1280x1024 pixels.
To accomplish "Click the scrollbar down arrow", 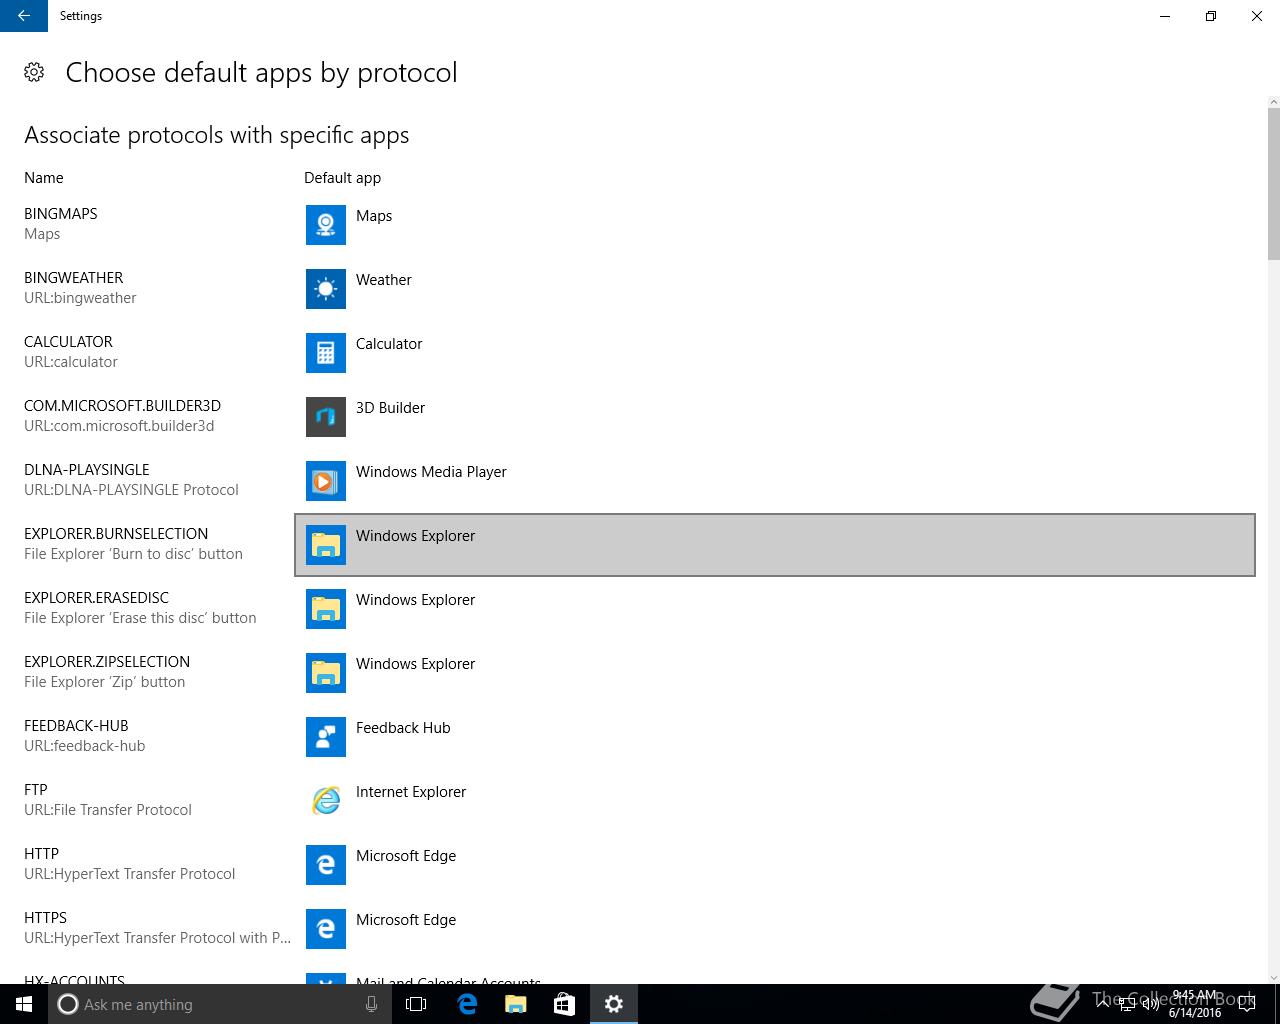I will (x=1273, y=977).
